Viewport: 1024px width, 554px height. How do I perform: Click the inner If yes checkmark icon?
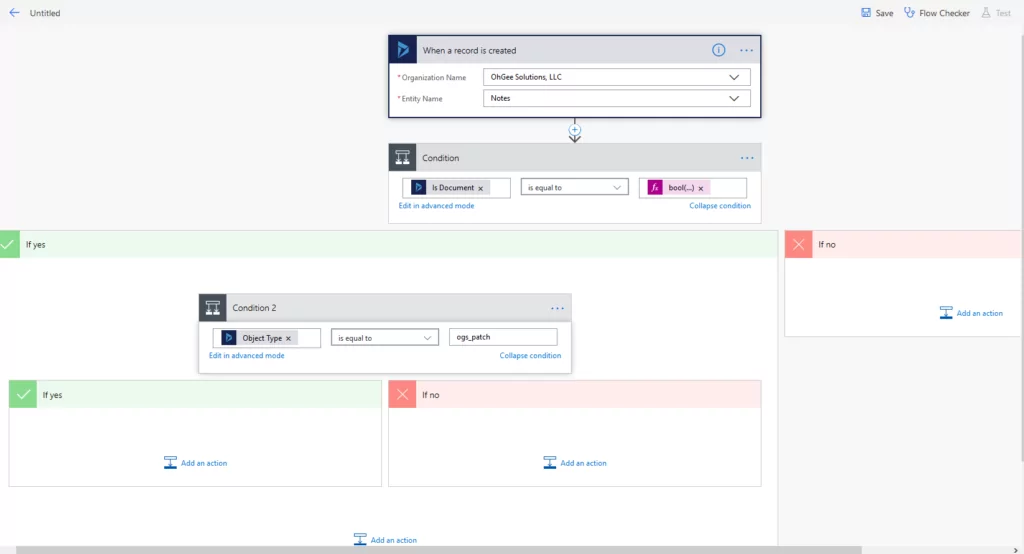[23, 395]
